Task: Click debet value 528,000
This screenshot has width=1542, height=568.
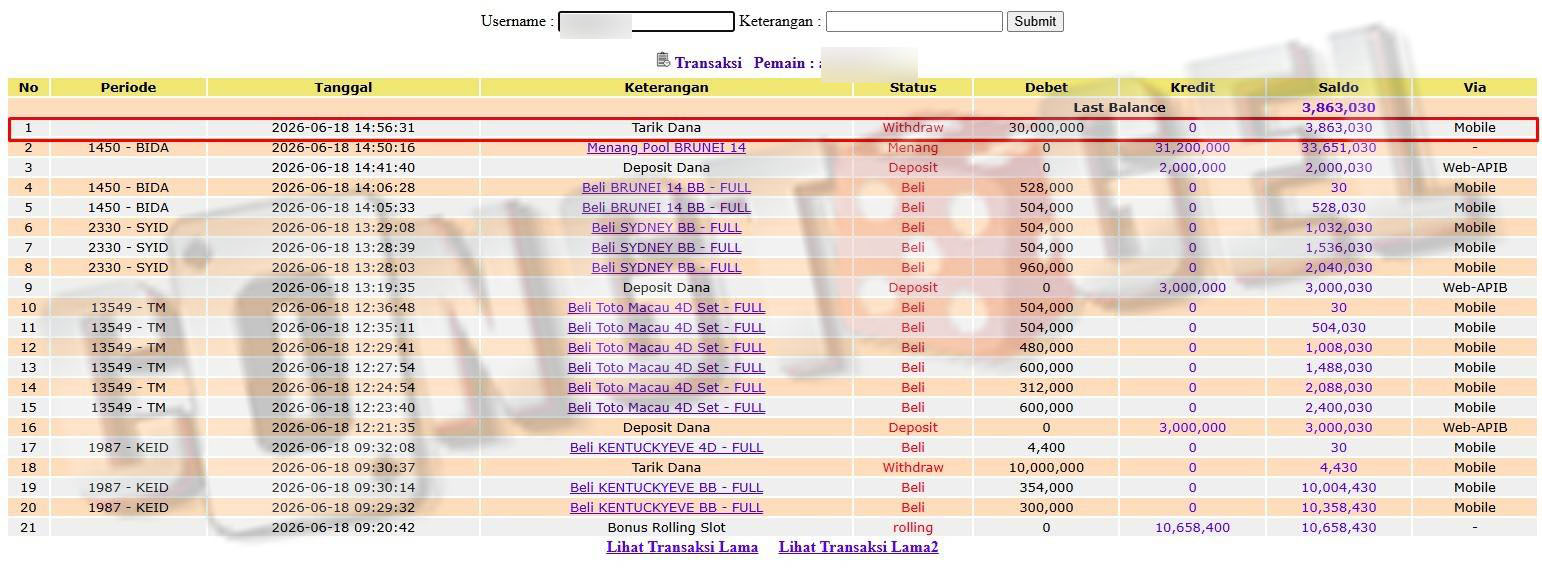Action: coord(1046,187)
